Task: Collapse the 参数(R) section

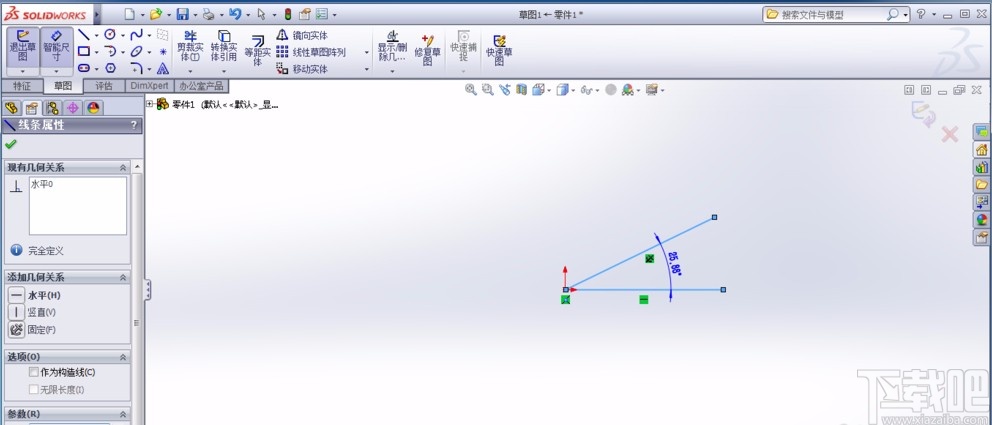Action: [123, 414]
